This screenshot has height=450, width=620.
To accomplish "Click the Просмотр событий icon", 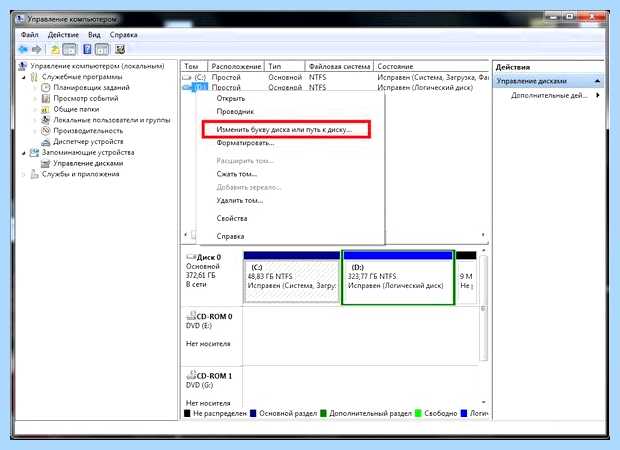I will pos(46,98).
